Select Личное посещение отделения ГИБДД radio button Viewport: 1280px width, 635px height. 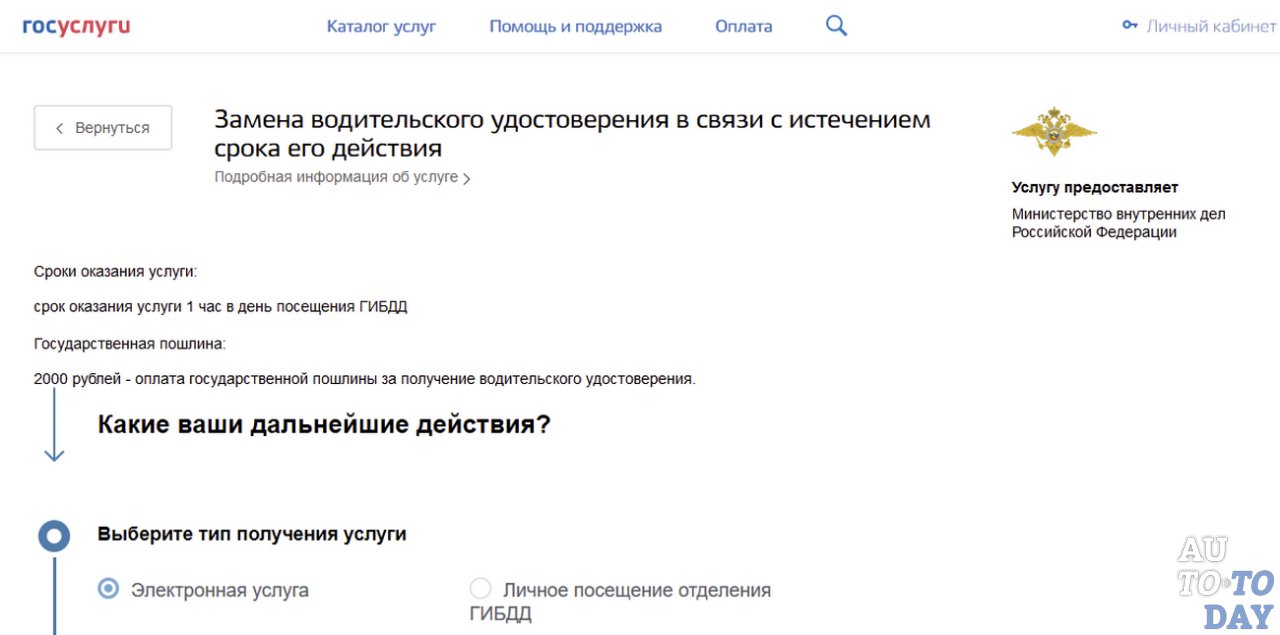481,589
